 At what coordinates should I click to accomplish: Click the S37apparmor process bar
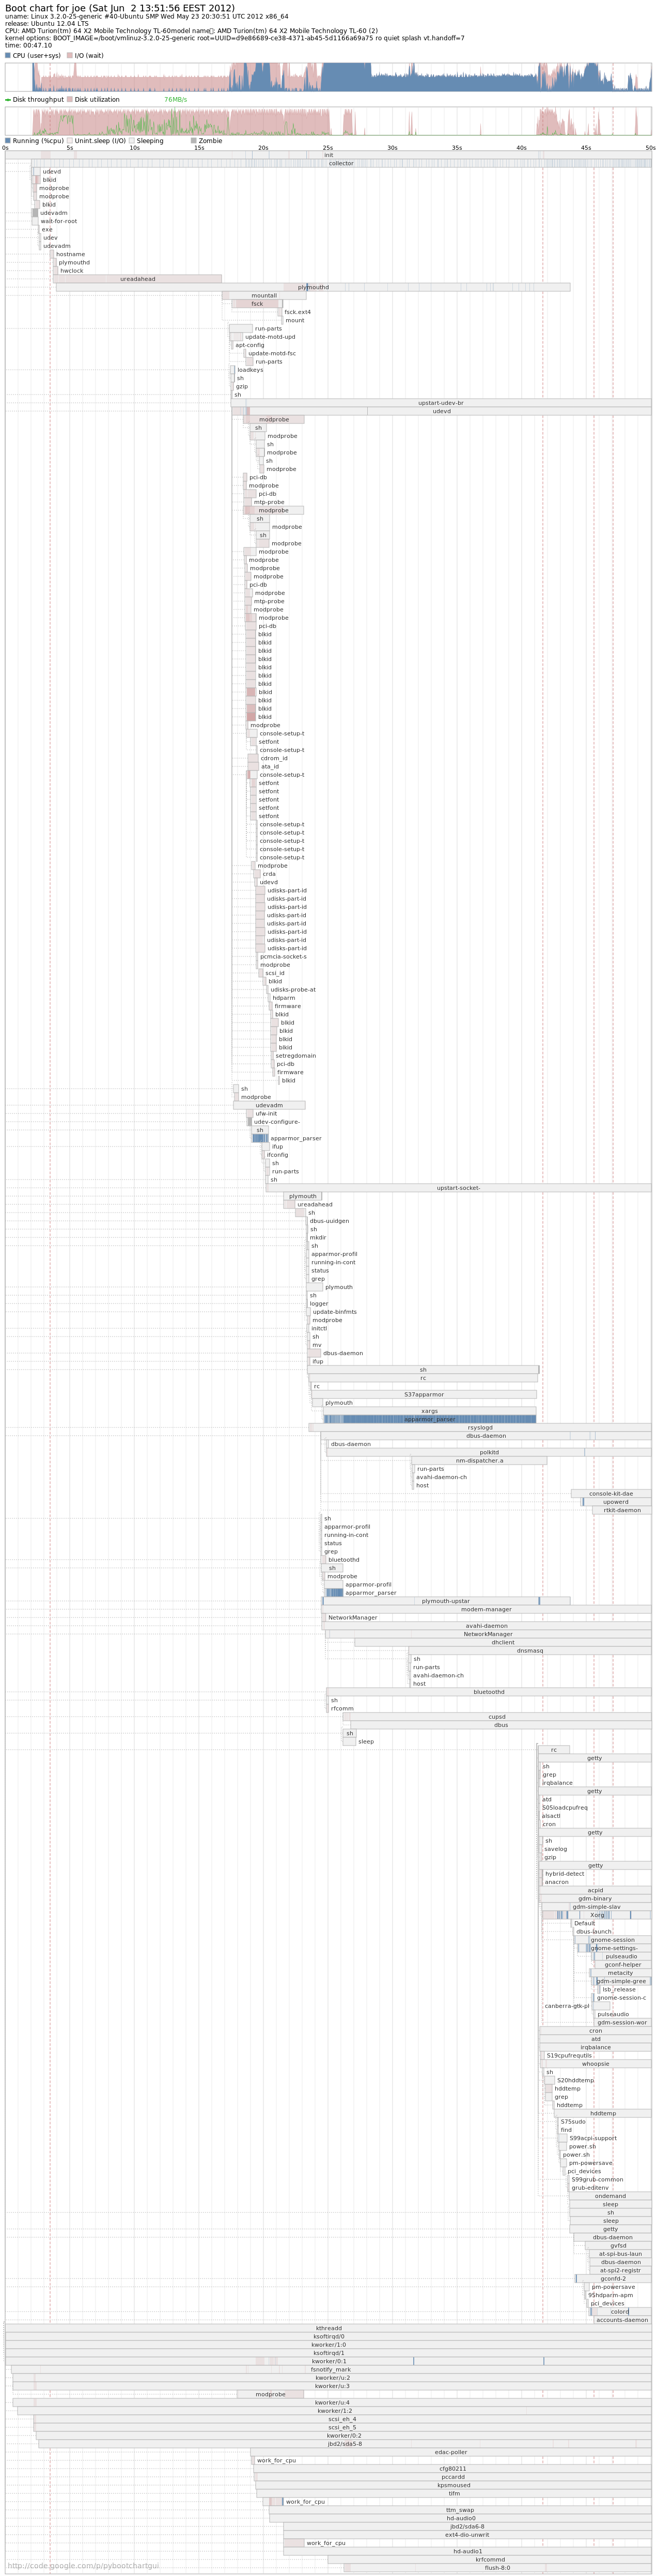(x=424, y=1395)
